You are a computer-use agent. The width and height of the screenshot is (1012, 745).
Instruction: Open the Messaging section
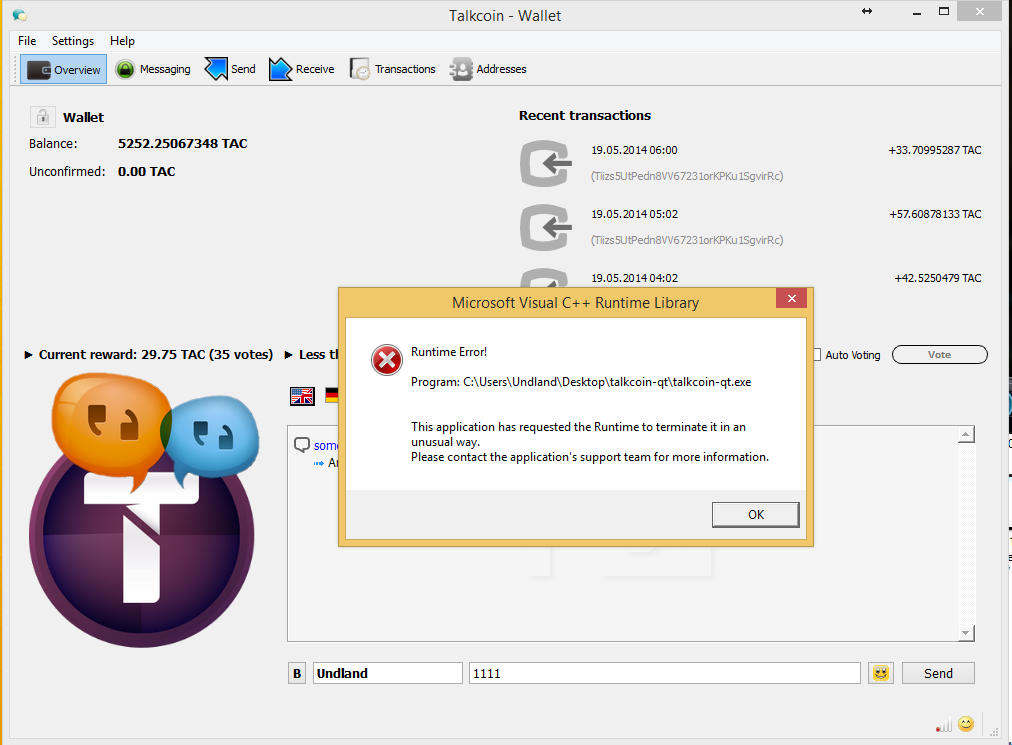coord(153,69)
